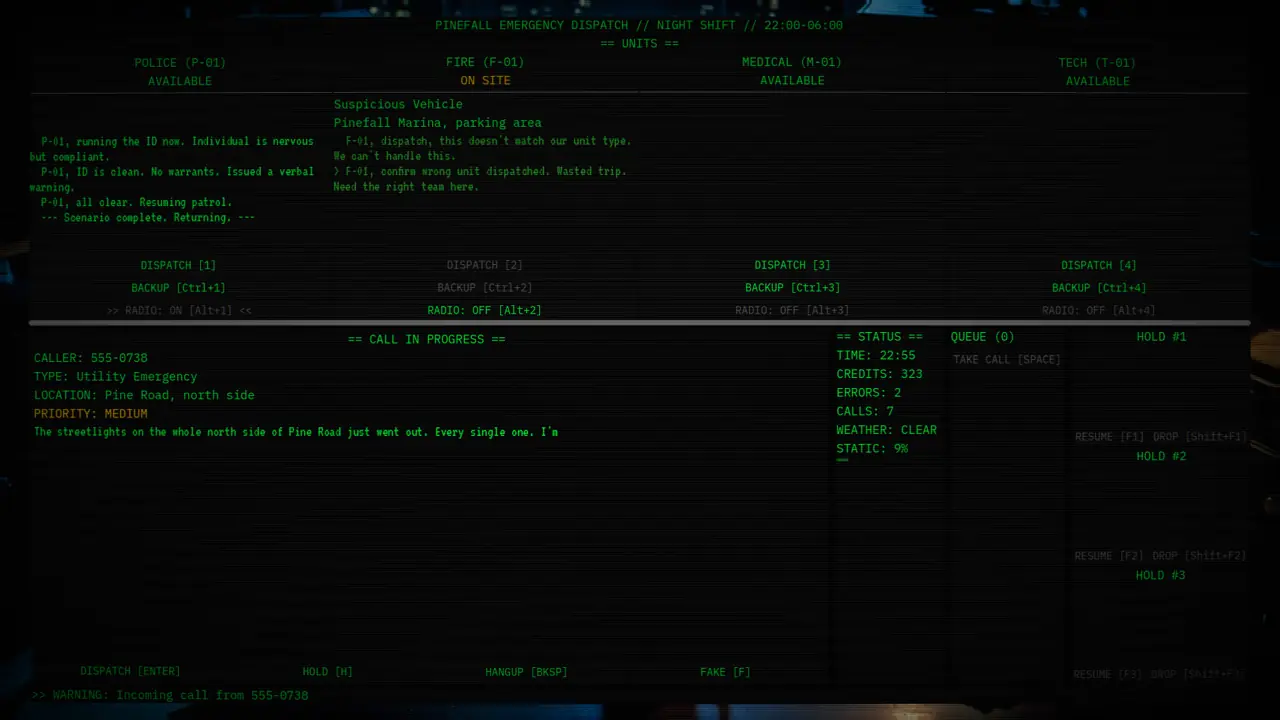Click the PRIORITY: MEDIUM line
The height and width of the screenshot is (720, 1280).
tap(91, 414)
